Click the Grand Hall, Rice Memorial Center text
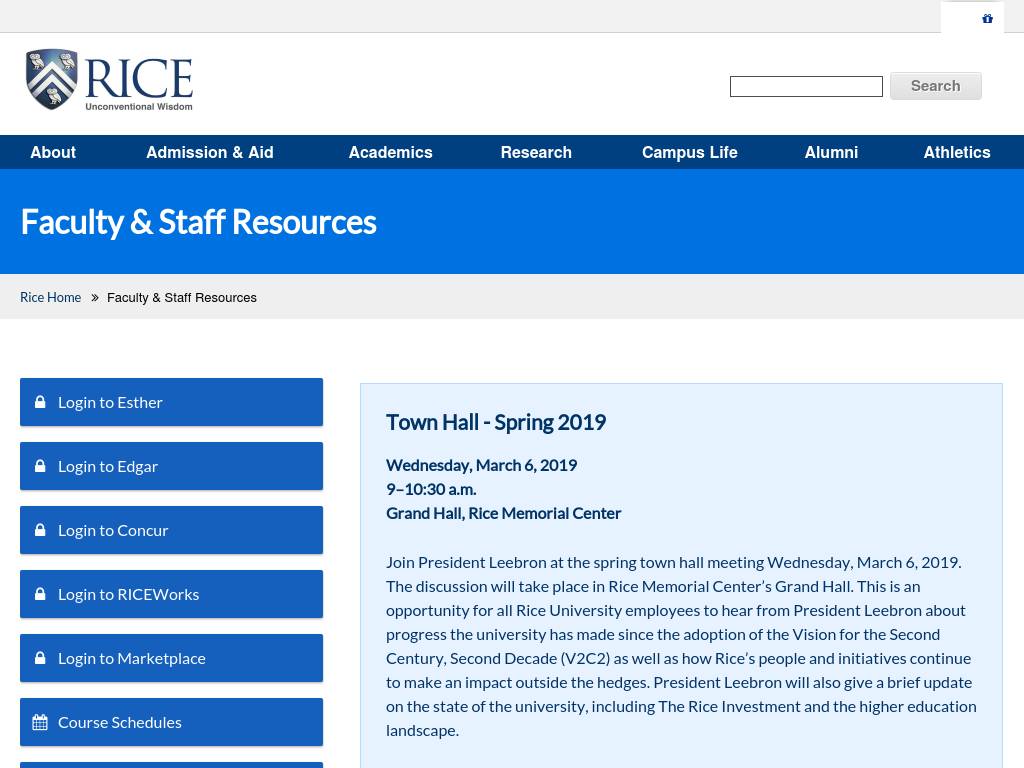This screenshot has width=1024, height=768. (x=503, y=513)
